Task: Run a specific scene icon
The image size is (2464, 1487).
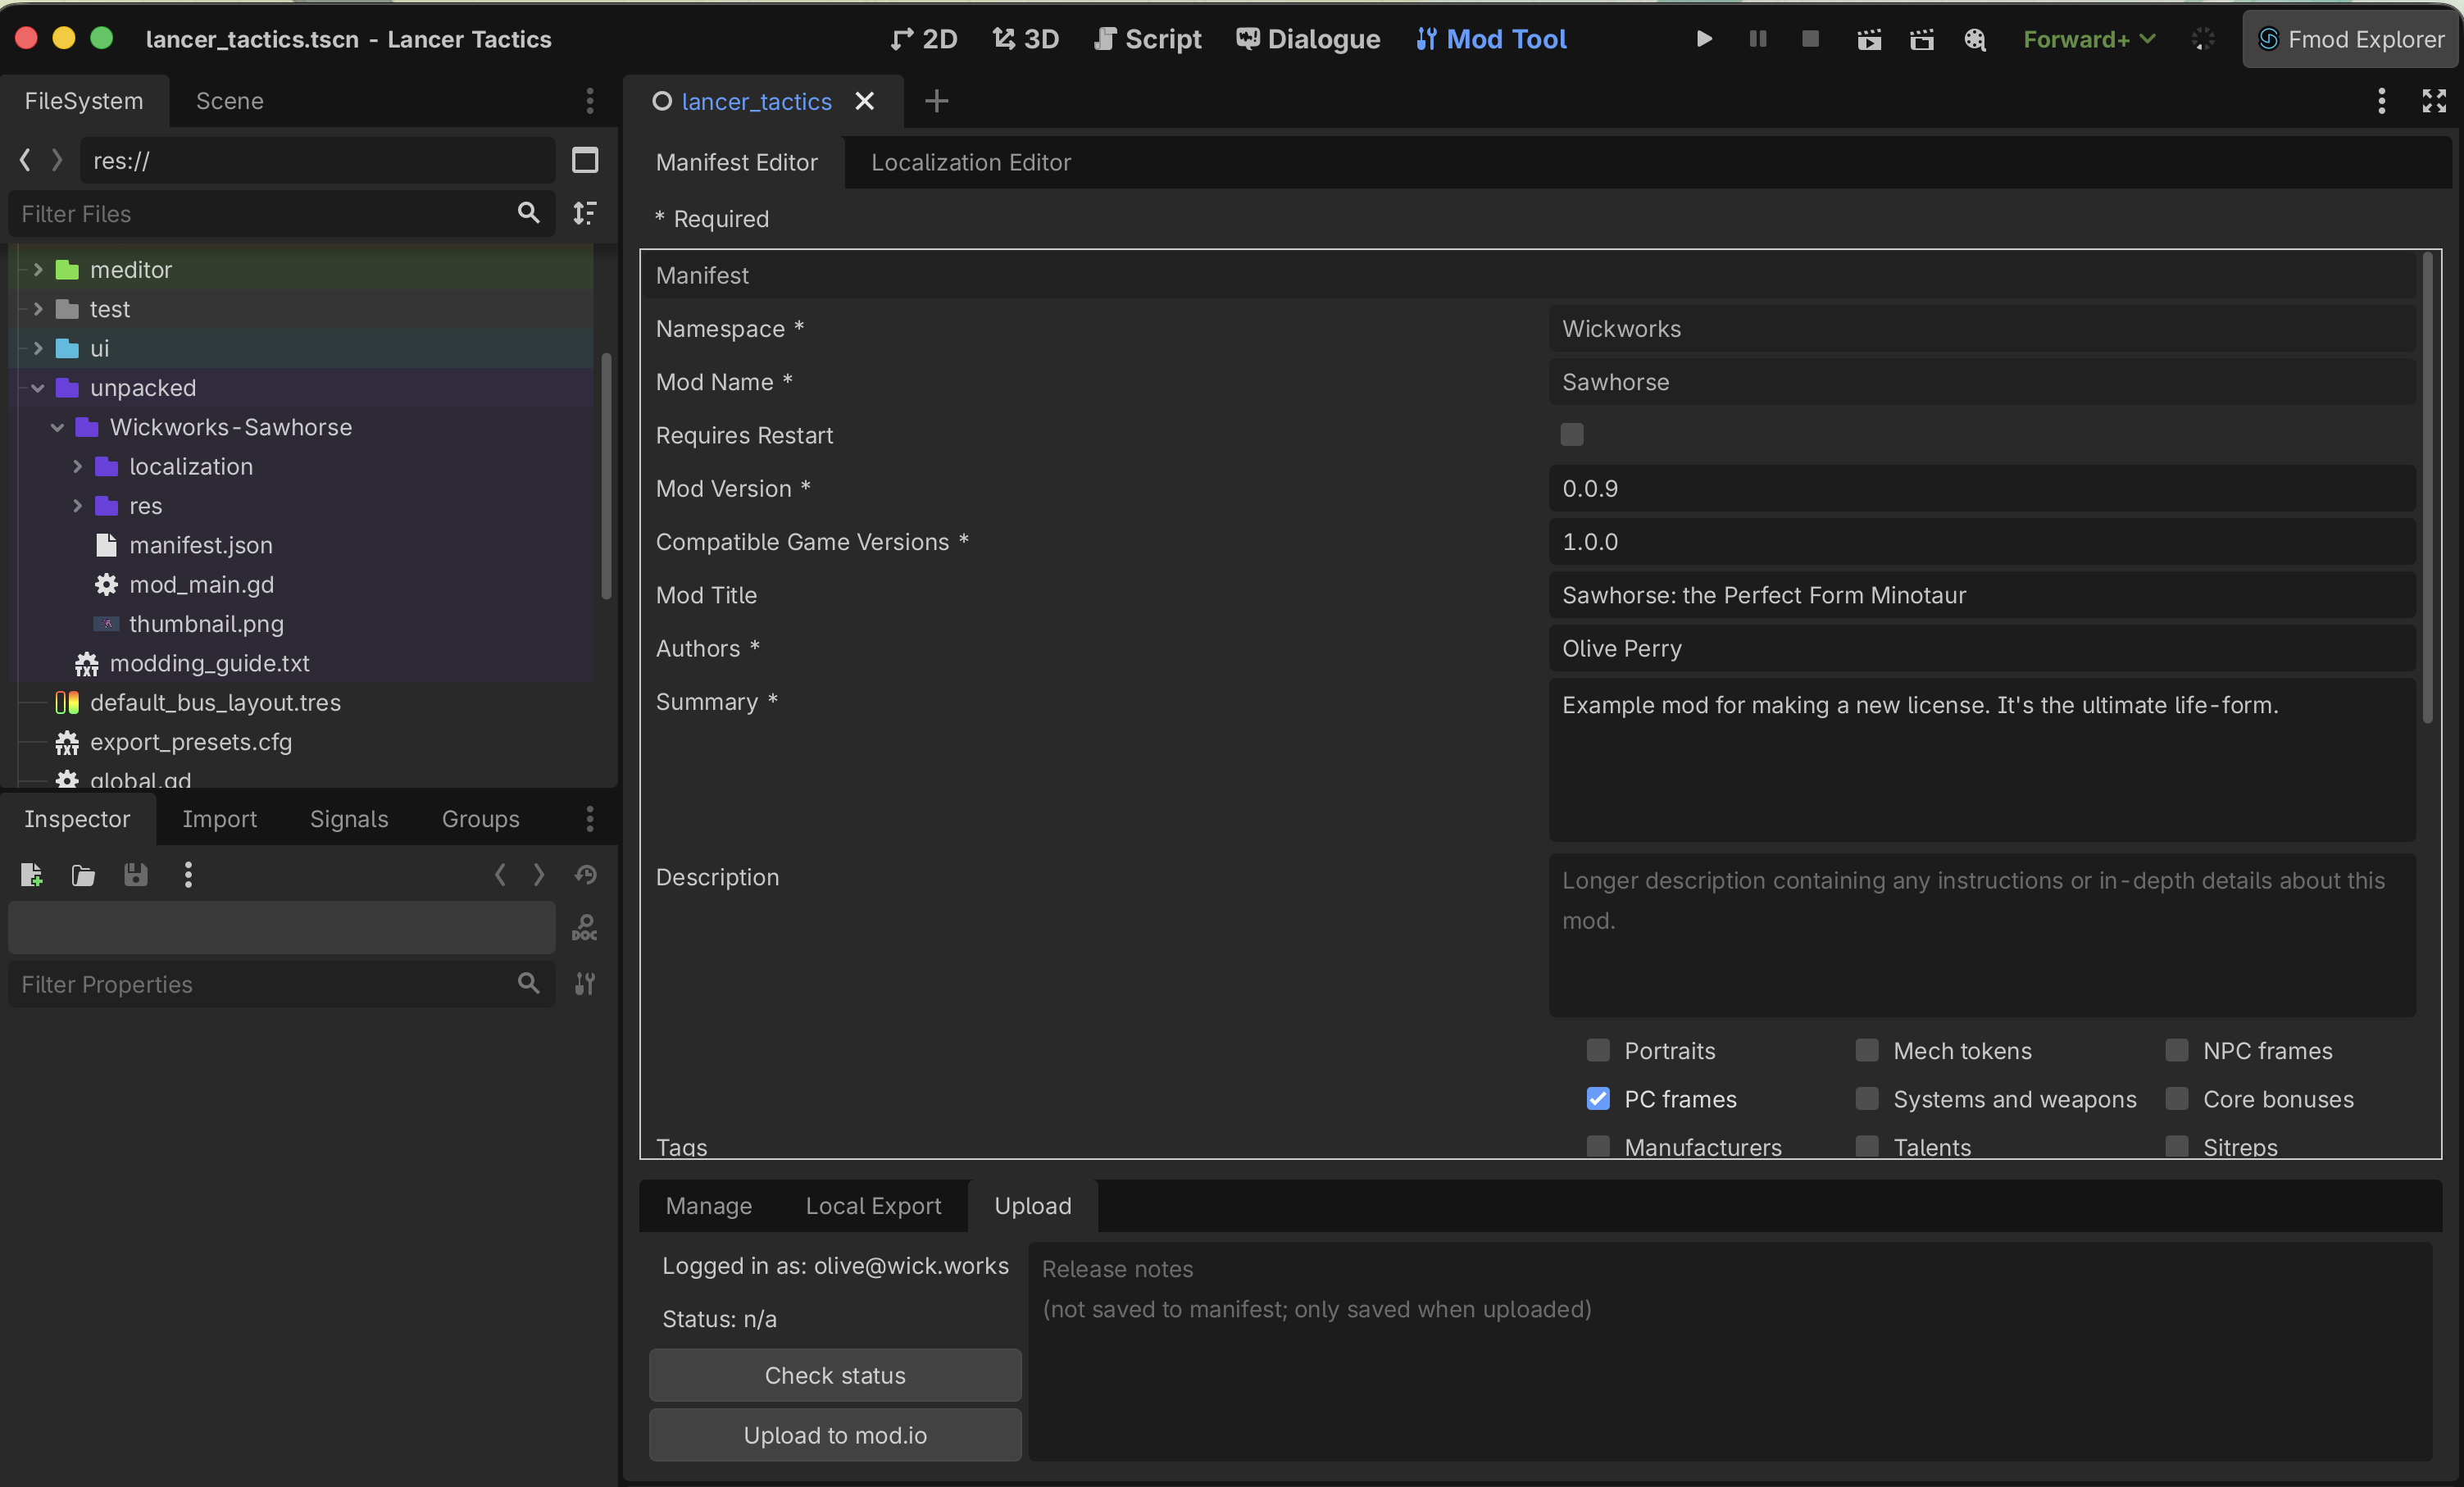Action: (1921, 39)
